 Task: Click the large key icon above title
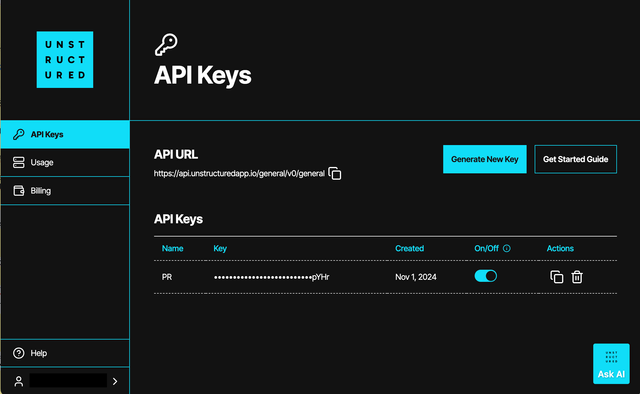(166, 44)
